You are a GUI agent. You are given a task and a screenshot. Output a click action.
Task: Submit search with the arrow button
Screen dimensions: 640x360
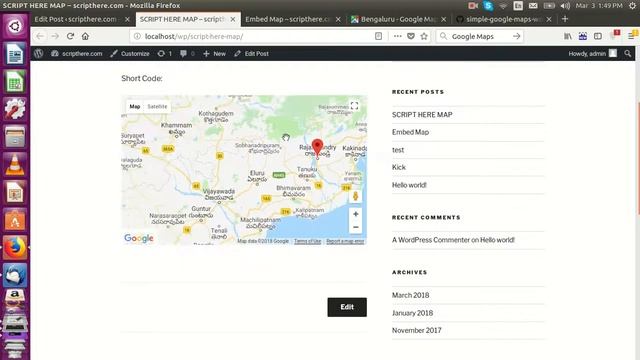516,36
